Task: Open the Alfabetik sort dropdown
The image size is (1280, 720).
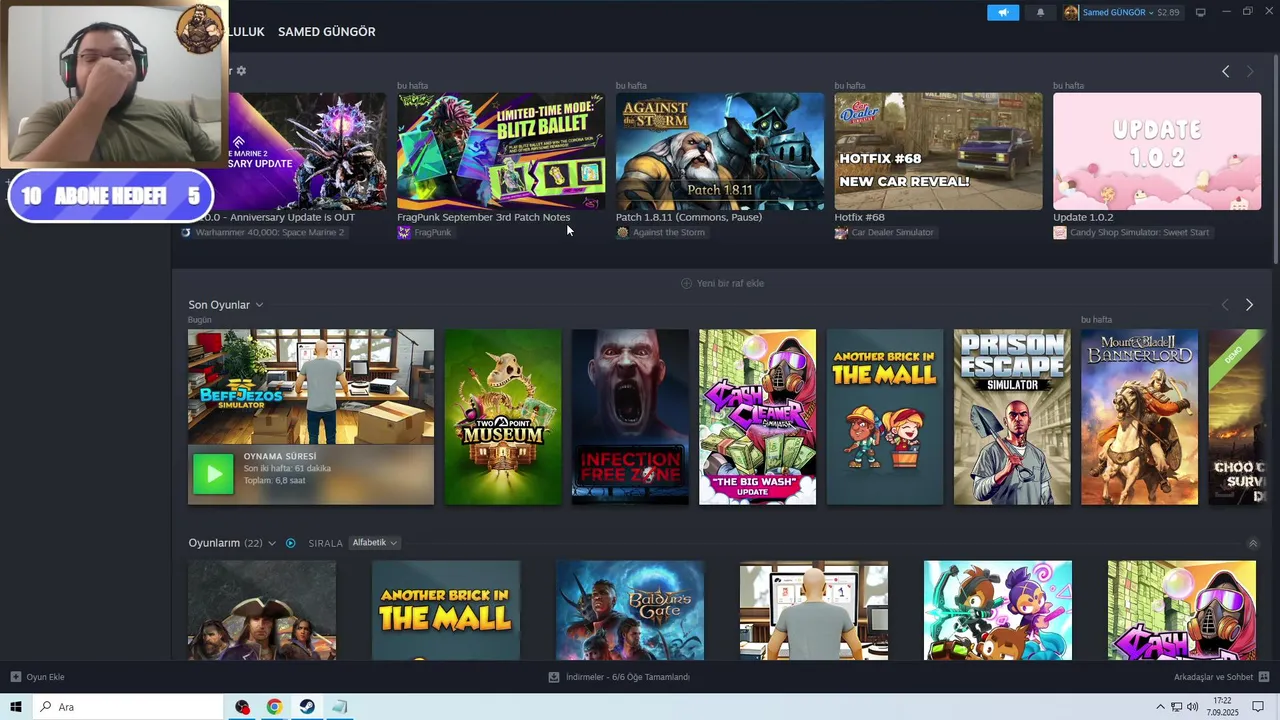Action: [x=375, y=543]
